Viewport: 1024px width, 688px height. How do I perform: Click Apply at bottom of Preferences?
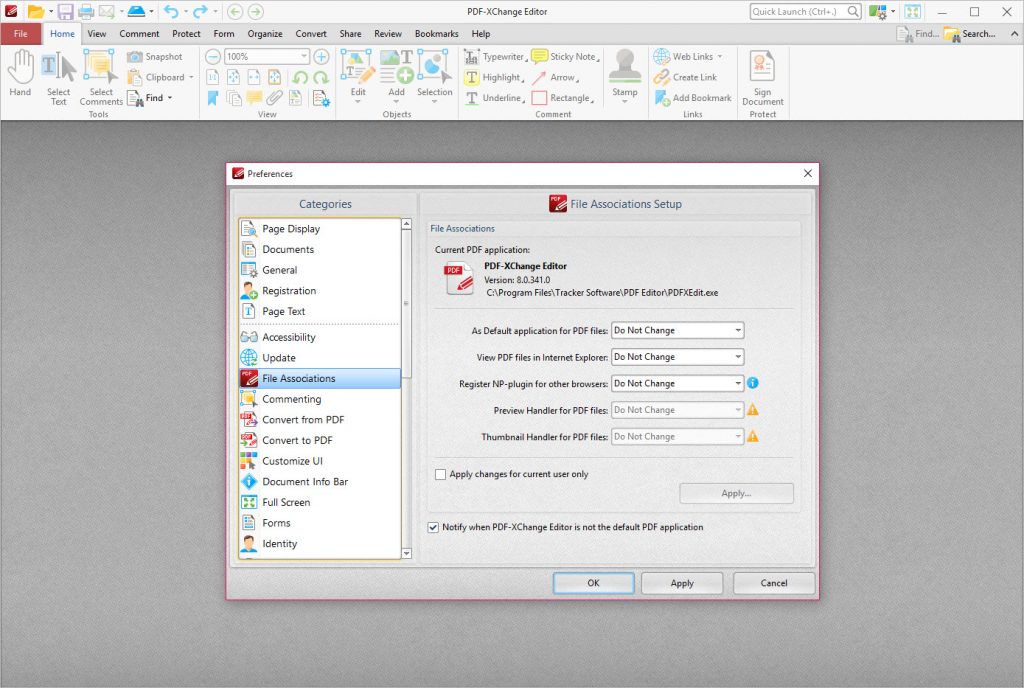(682, 583)
